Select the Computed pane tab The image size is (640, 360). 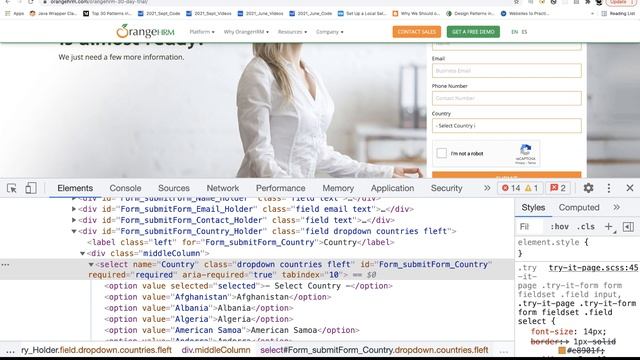(579, 207)
